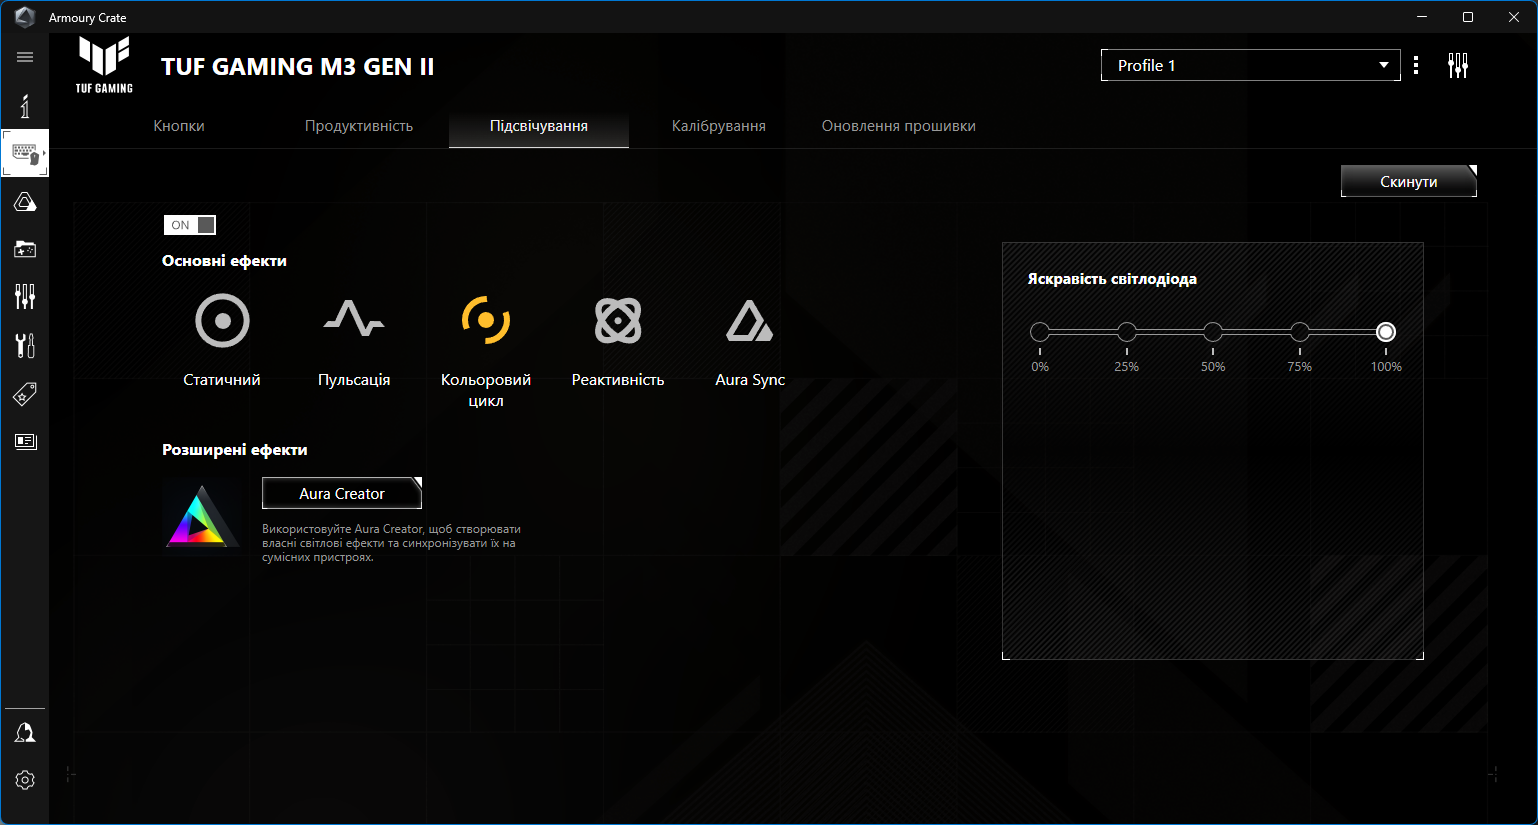Minimize the Armoury Crate window

(x=1422, y=17)
